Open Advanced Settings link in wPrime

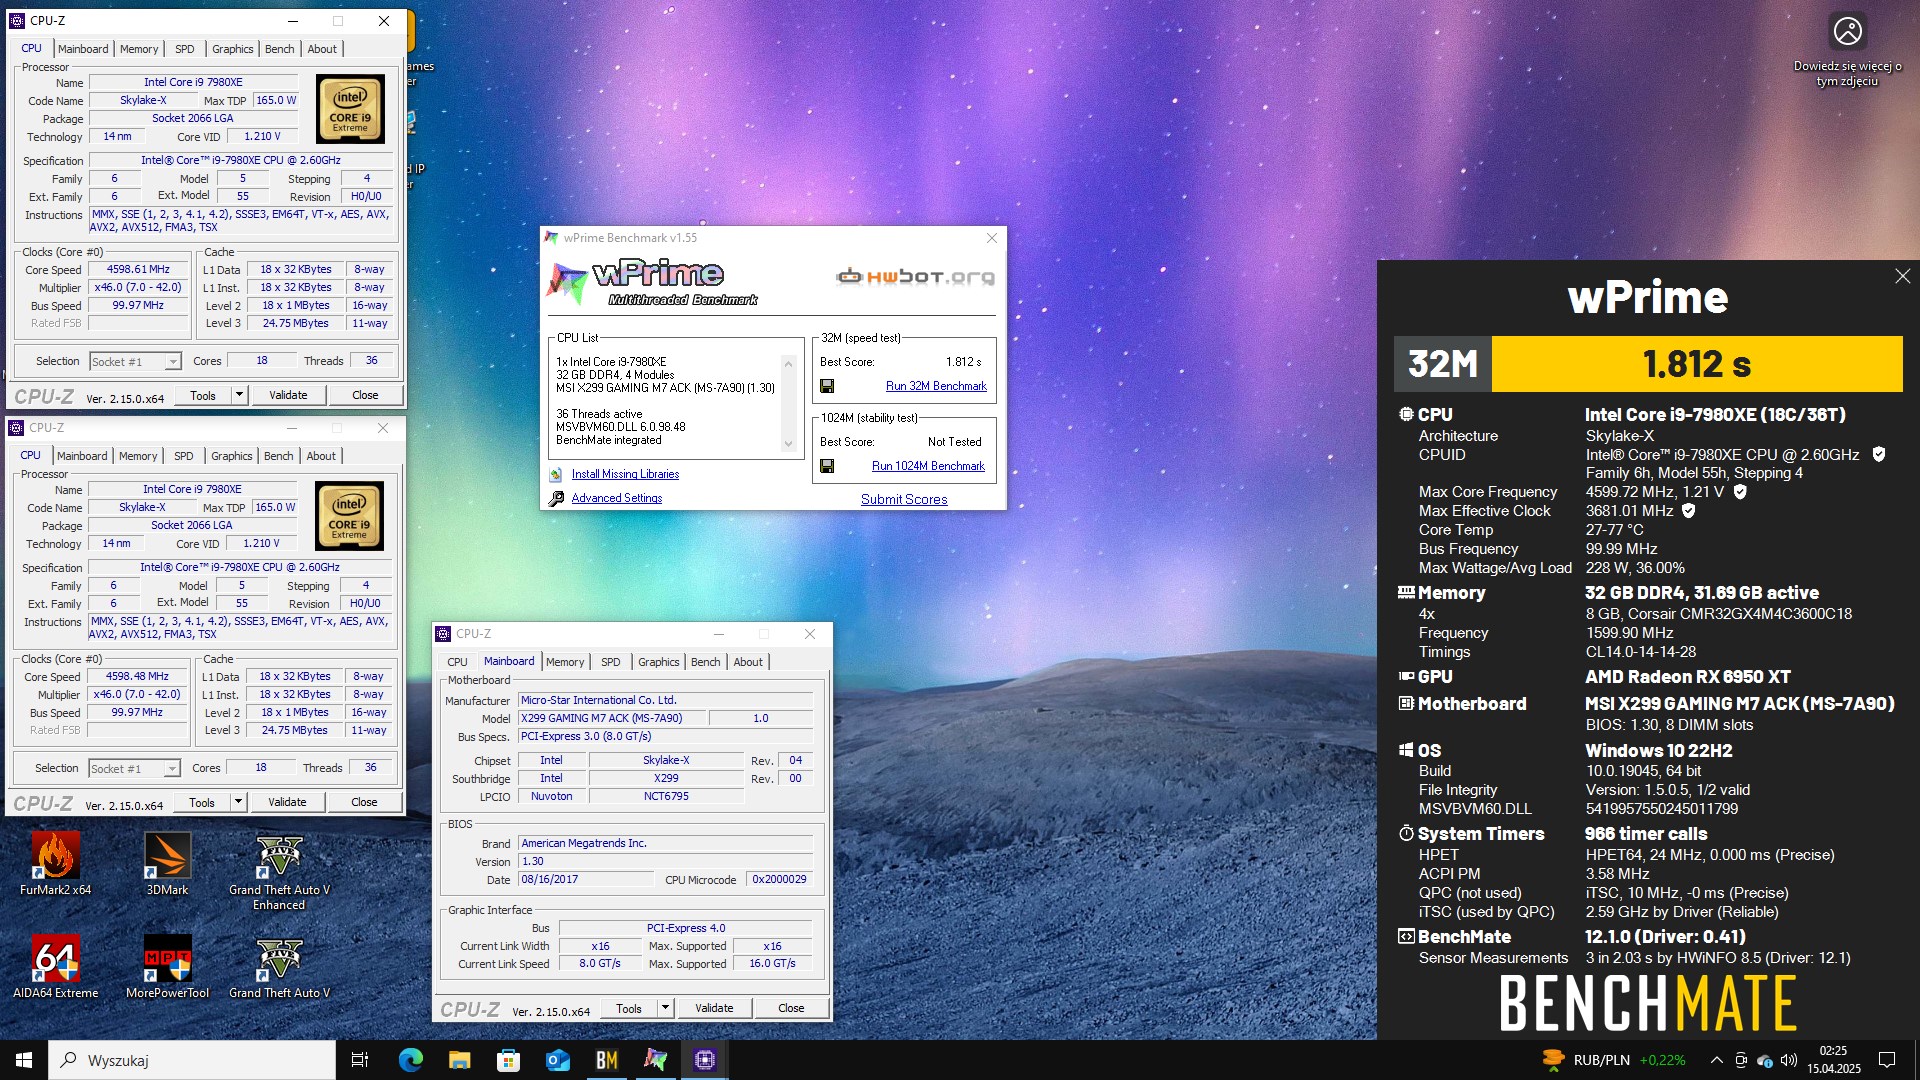(x=617, y=498)
